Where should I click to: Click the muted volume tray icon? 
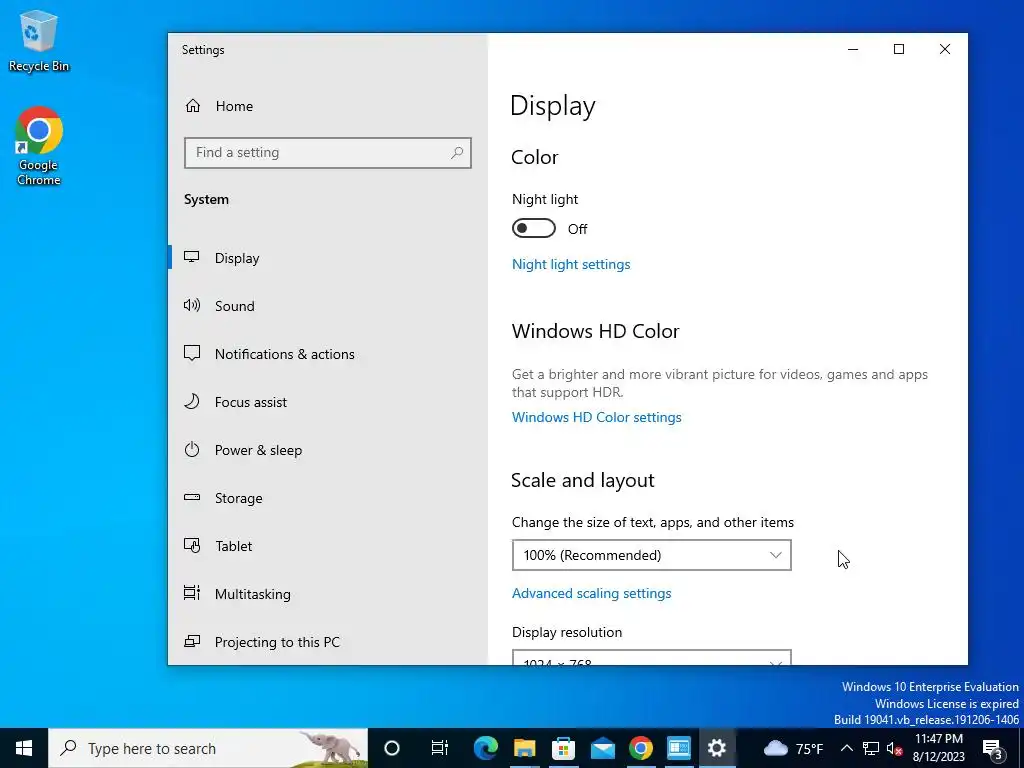[x=895, y=748]
